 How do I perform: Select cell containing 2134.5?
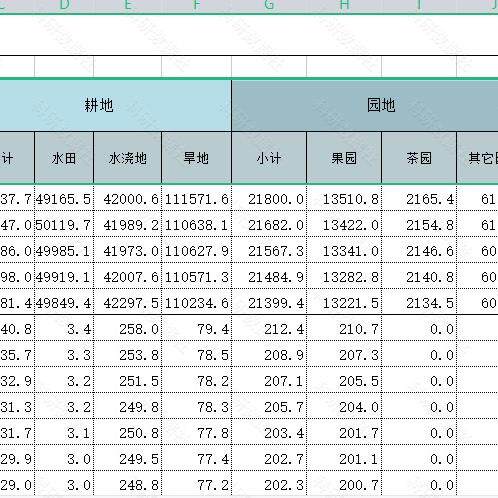pyautogui.click(x=419, y=302)
